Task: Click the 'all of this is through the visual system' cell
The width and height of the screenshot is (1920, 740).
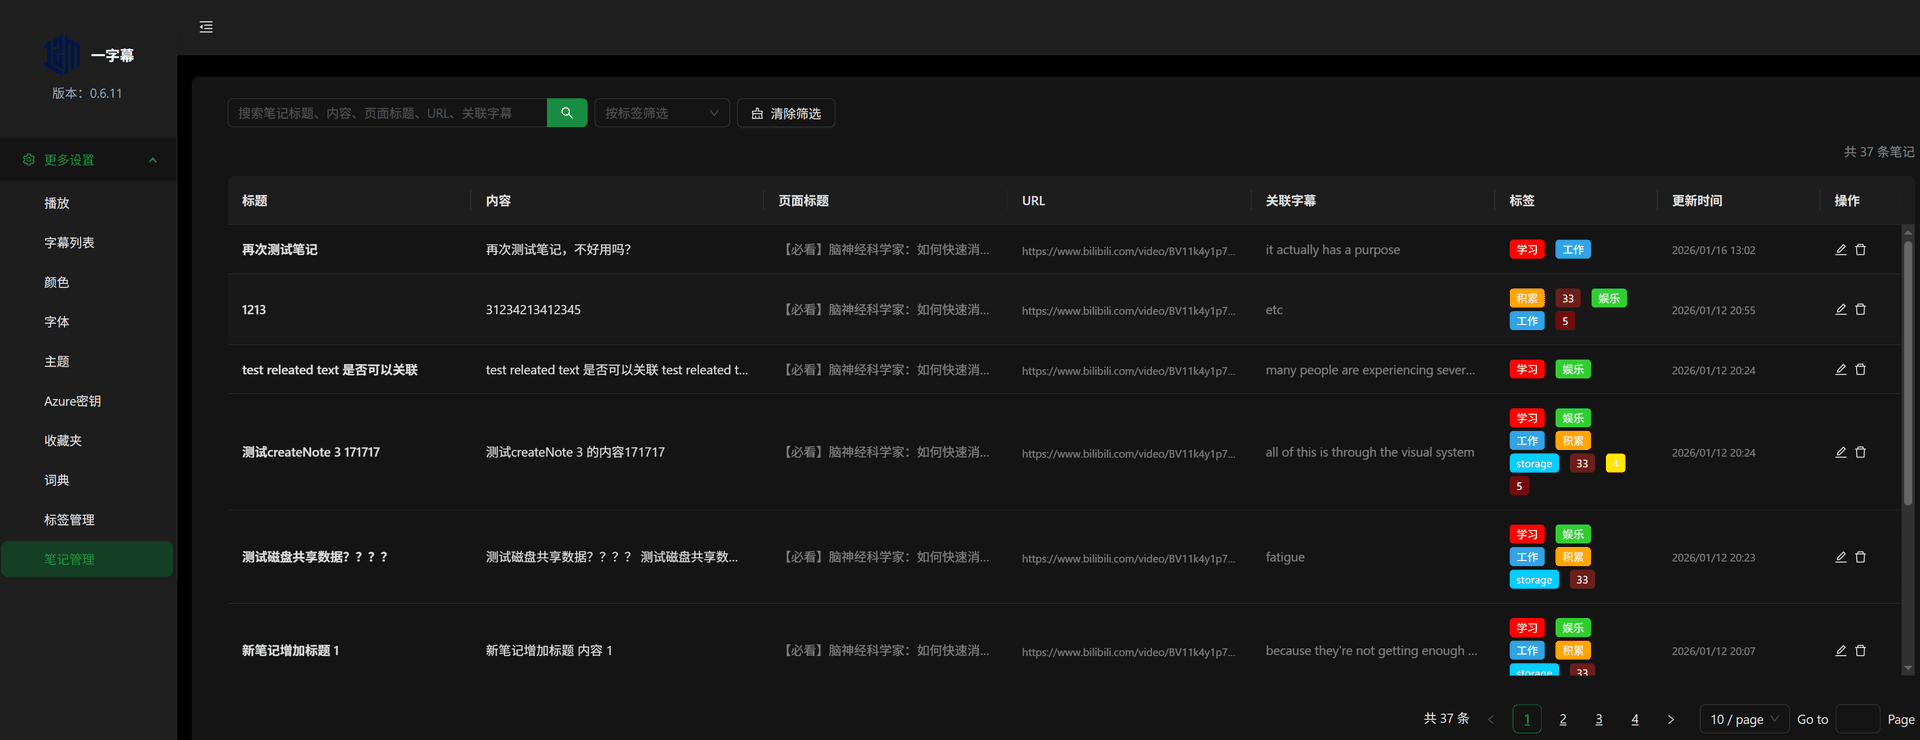Action: pos(1370,452)
